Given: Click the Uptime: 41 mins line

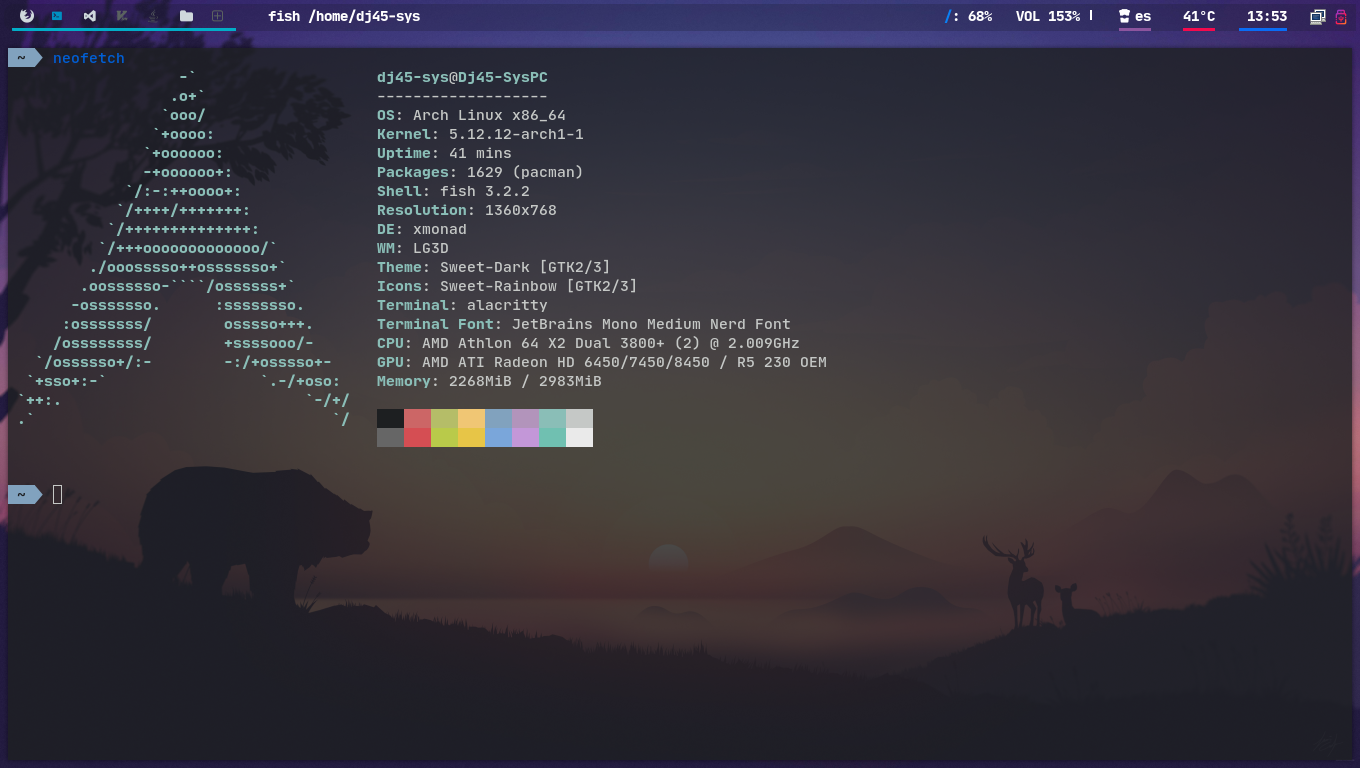Looking at the screenshot, I should coord(444,153).
